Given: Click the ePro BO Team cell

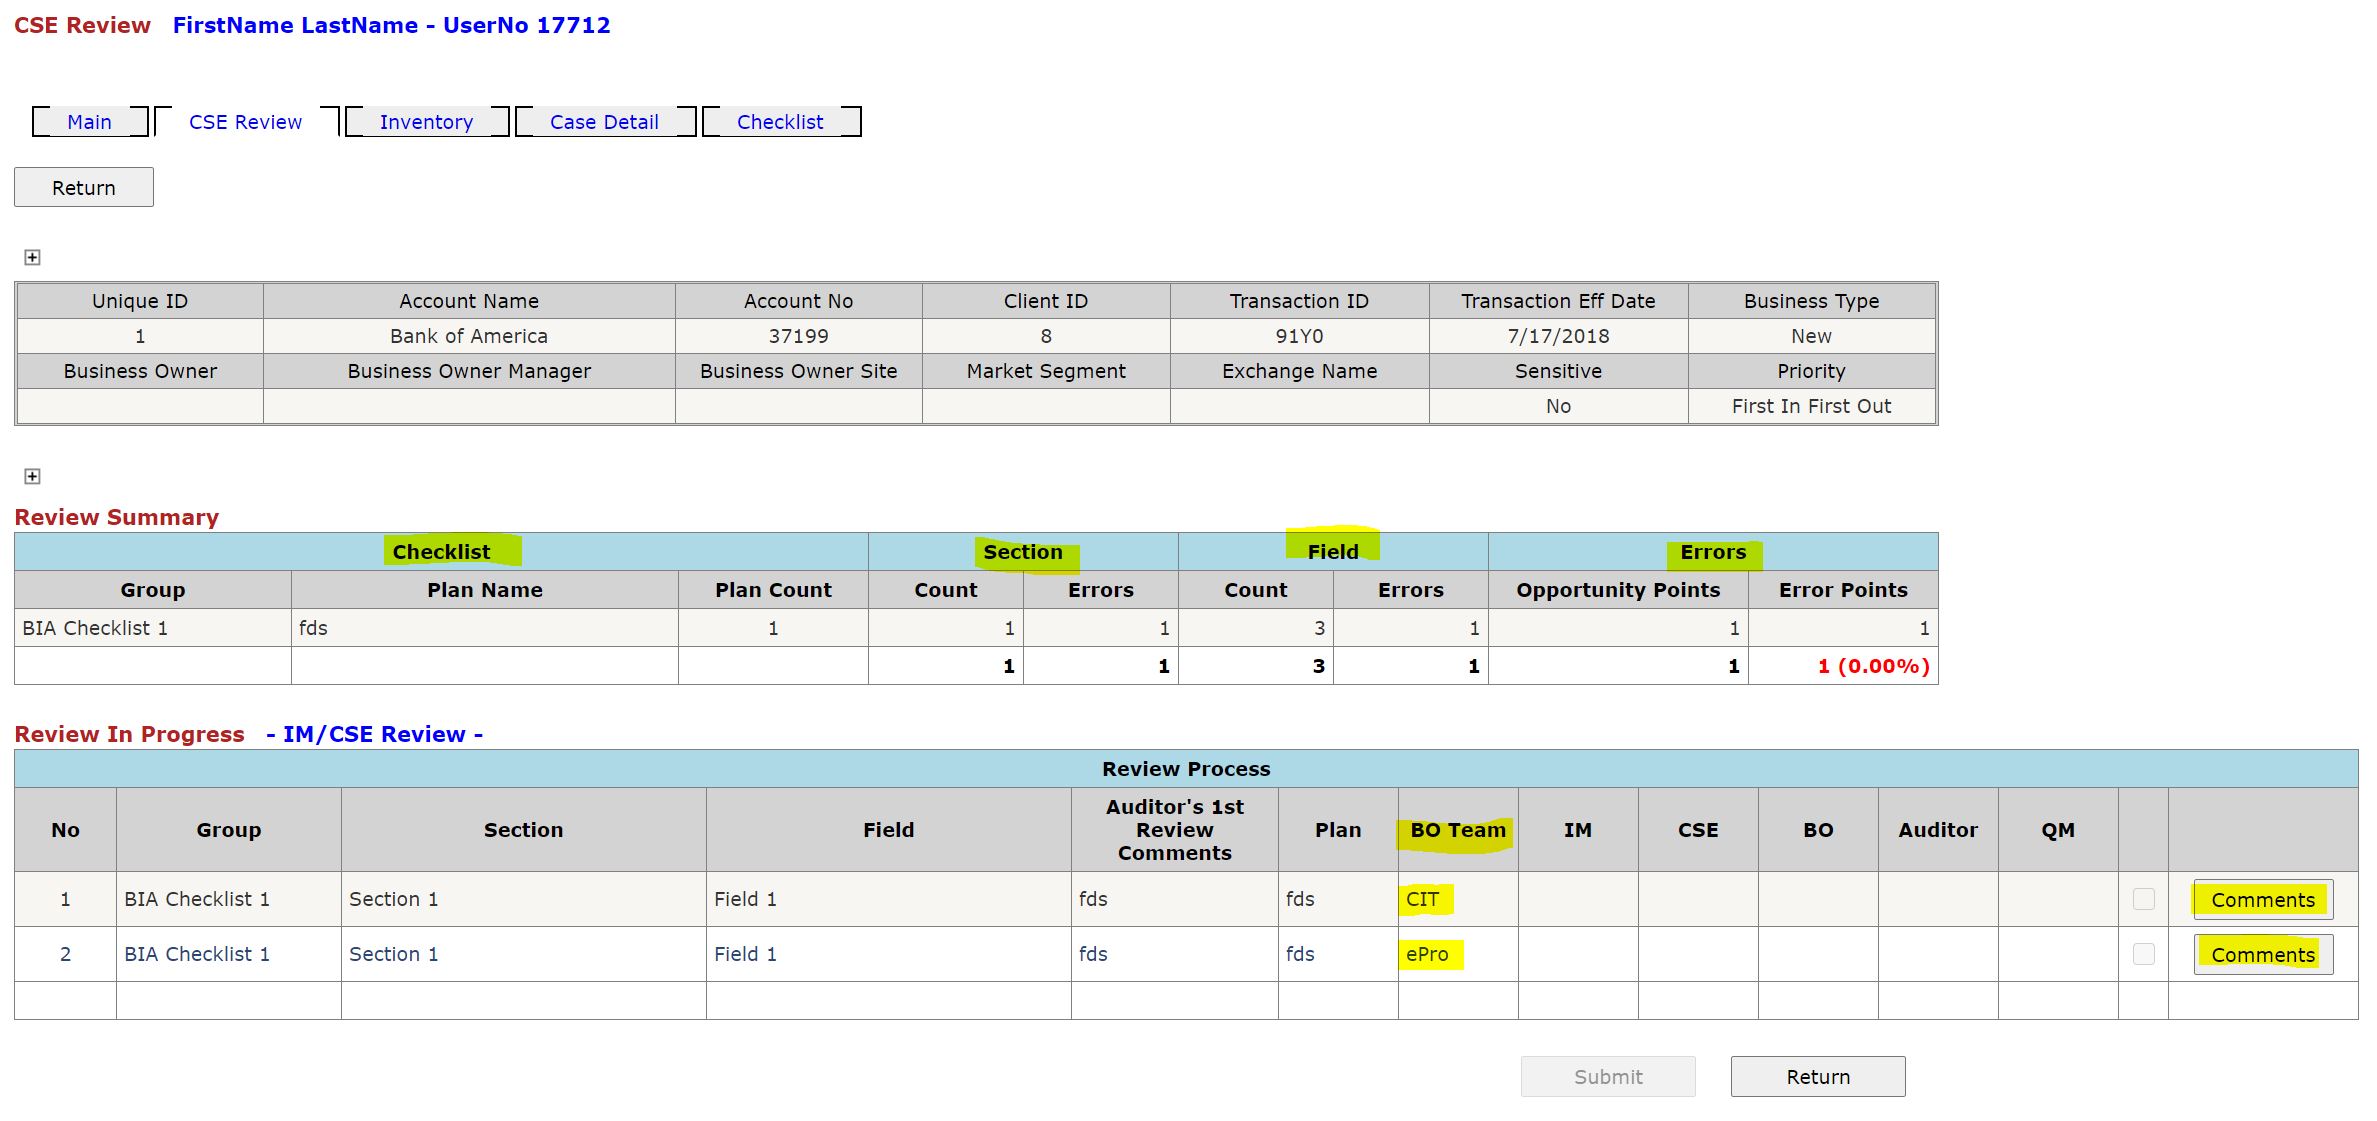Looking at the screenshot, I should pos(1427,954).
